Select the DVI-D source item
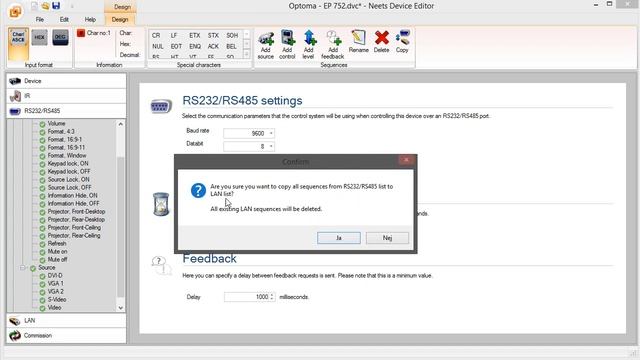Viewport: 640px width, 360px height. [x=55, y=276]
